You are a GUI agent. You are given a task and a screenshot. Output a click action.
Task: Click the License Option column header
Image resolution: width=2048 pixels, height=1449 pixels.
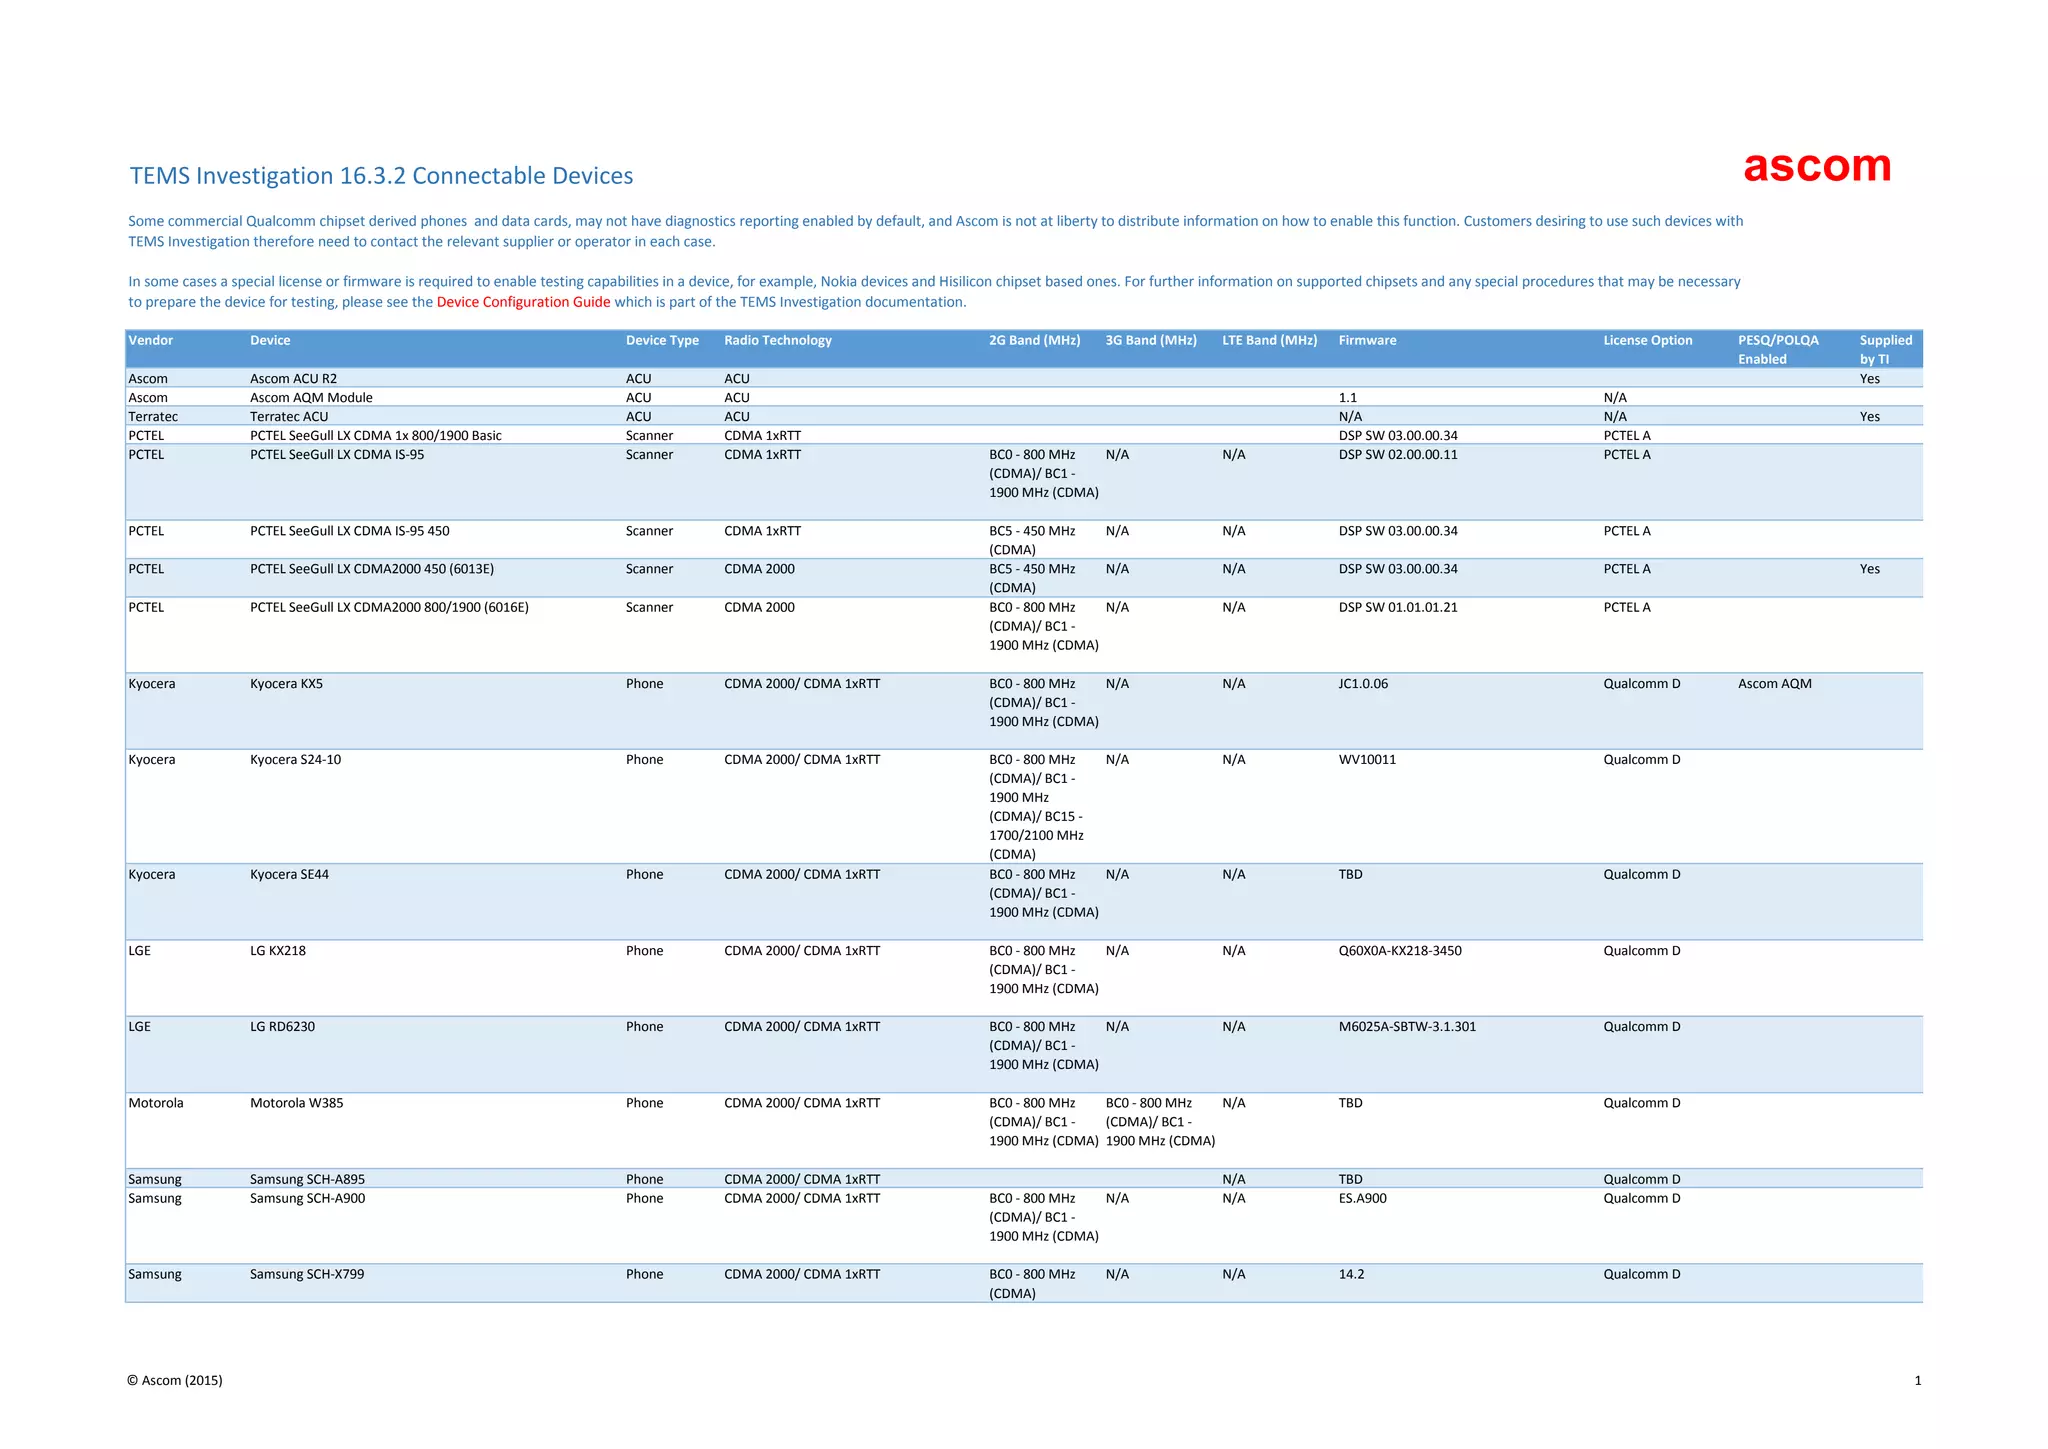click(1647, 341)
